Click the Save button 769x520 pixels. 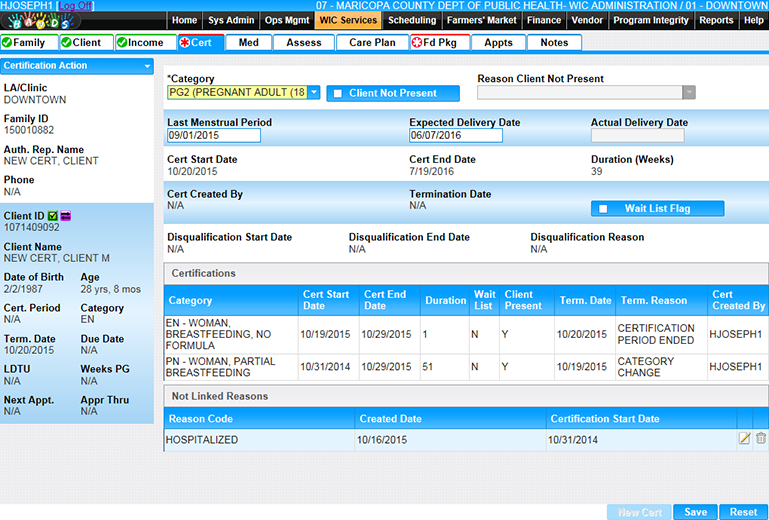click(695, 512)
